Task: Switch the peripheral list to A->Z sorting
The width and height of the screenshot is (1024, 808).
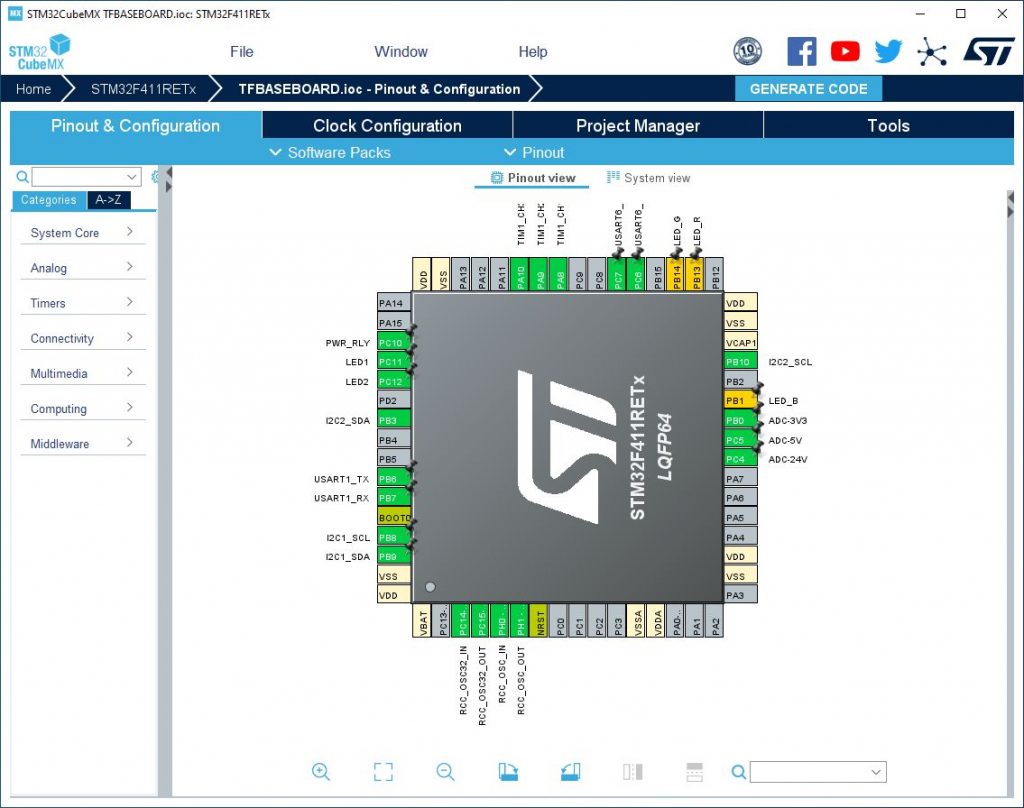Action: (x=109, y=200)
